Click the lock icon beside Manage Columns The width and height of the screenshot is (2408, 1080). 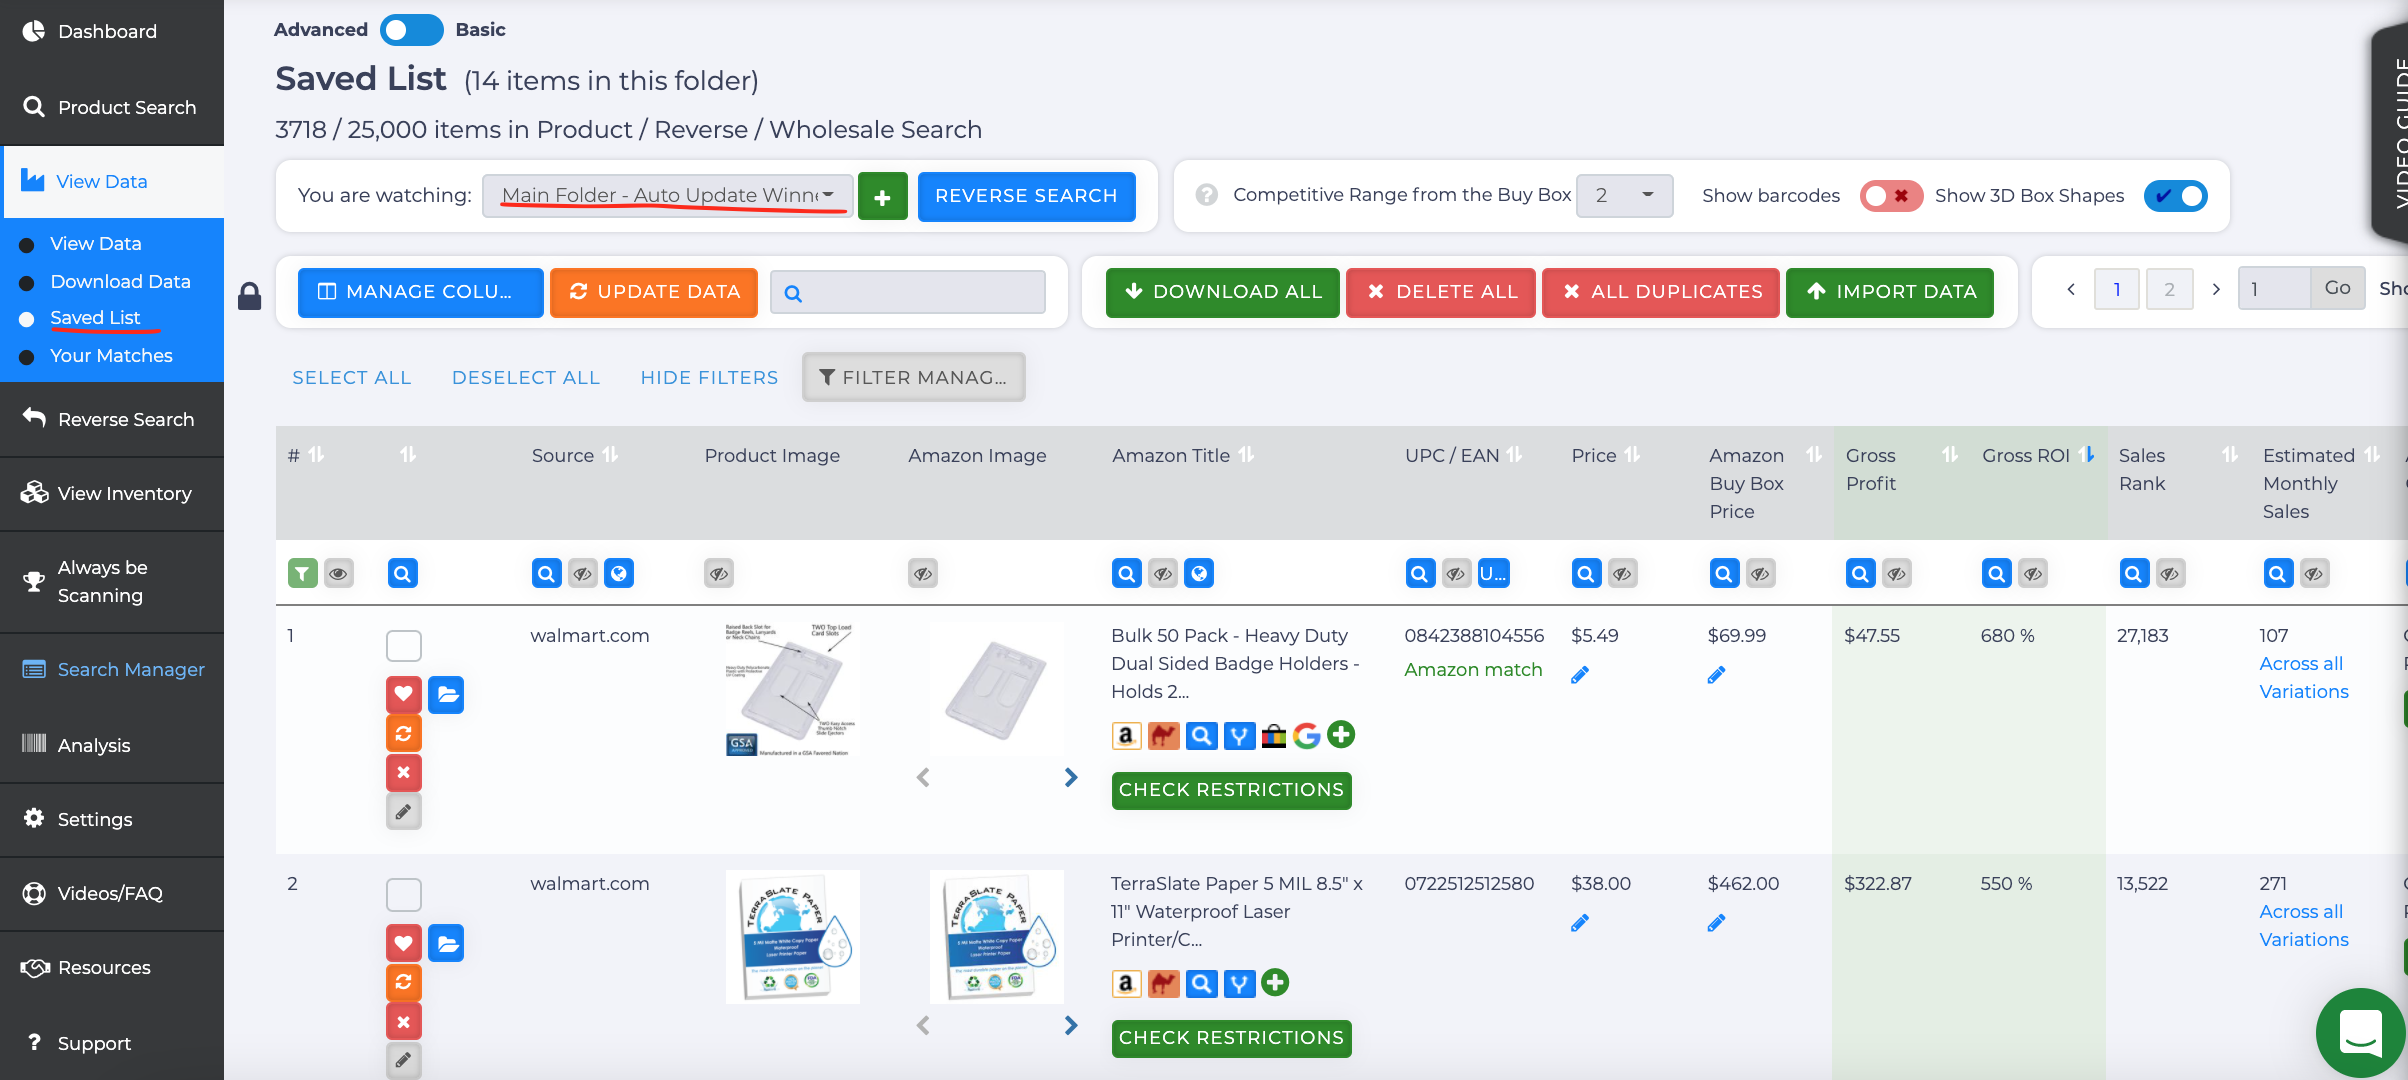coord(249,295)
